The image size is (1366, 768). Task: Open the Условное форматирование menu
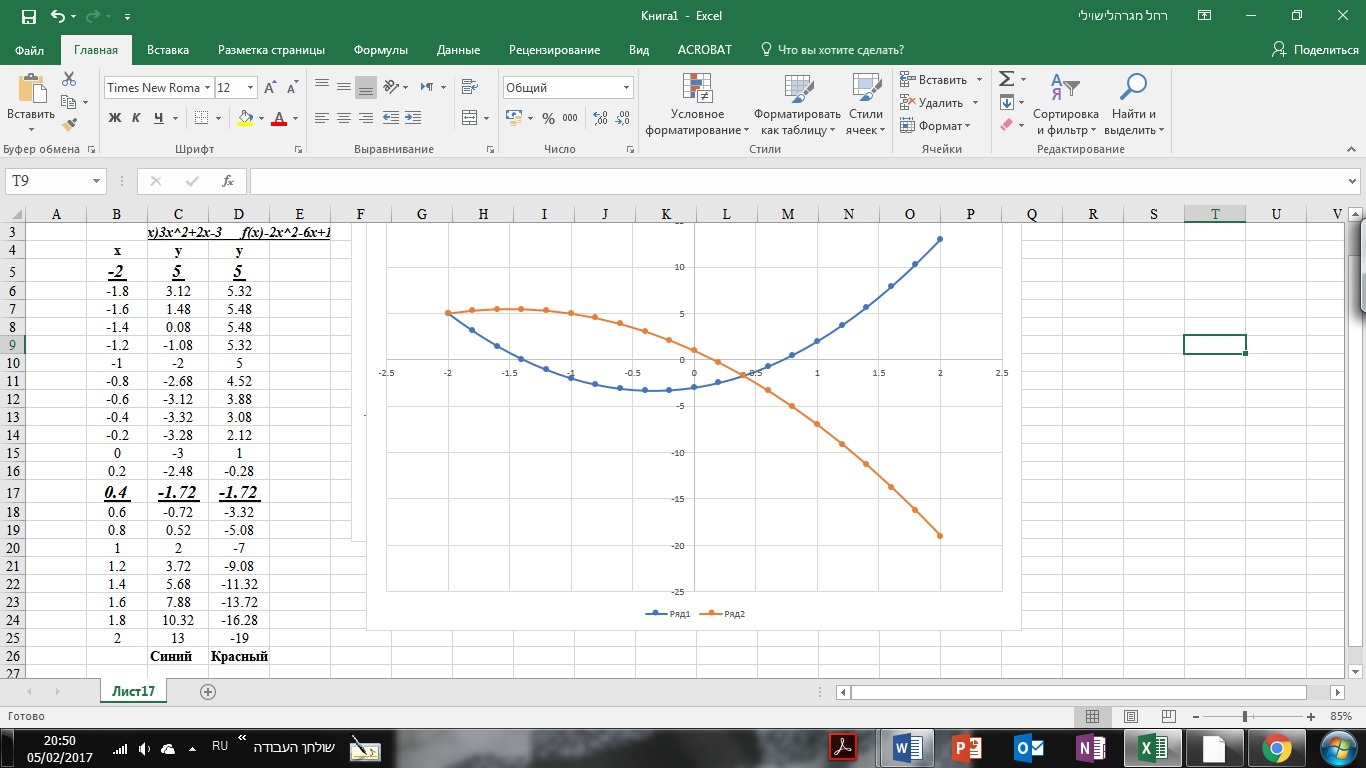(697, 105)
